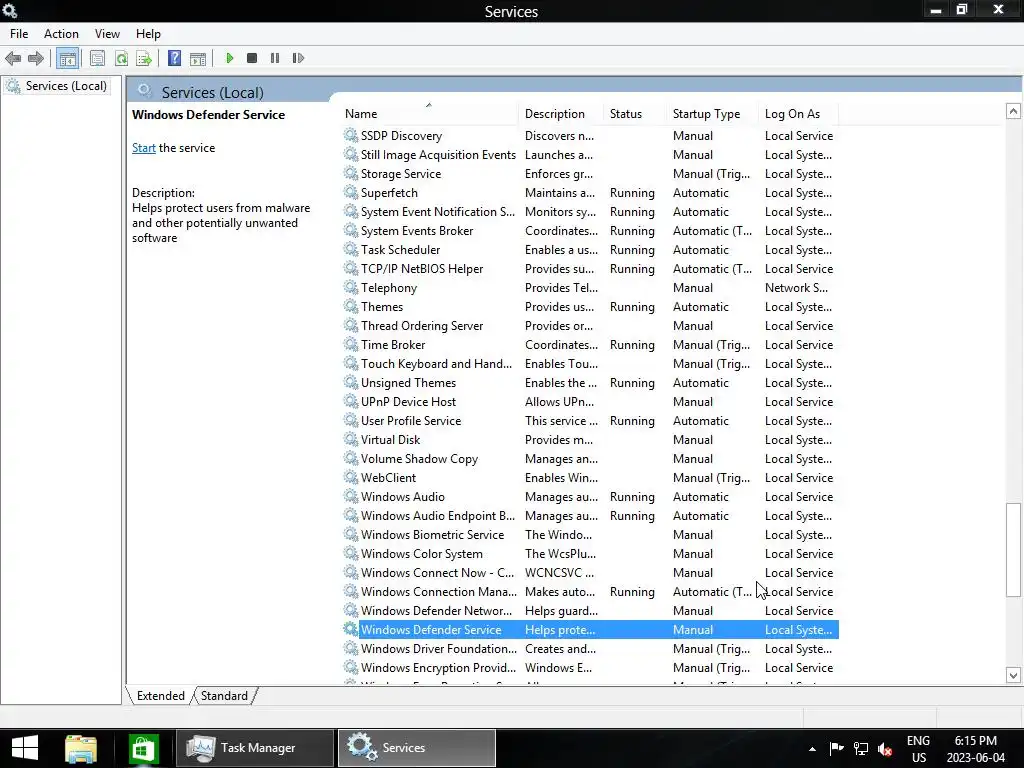Image resolution: width=1024 pixels, height=768 pixels.
Task: Switch to the Standard tab
Action: (224, 696)
